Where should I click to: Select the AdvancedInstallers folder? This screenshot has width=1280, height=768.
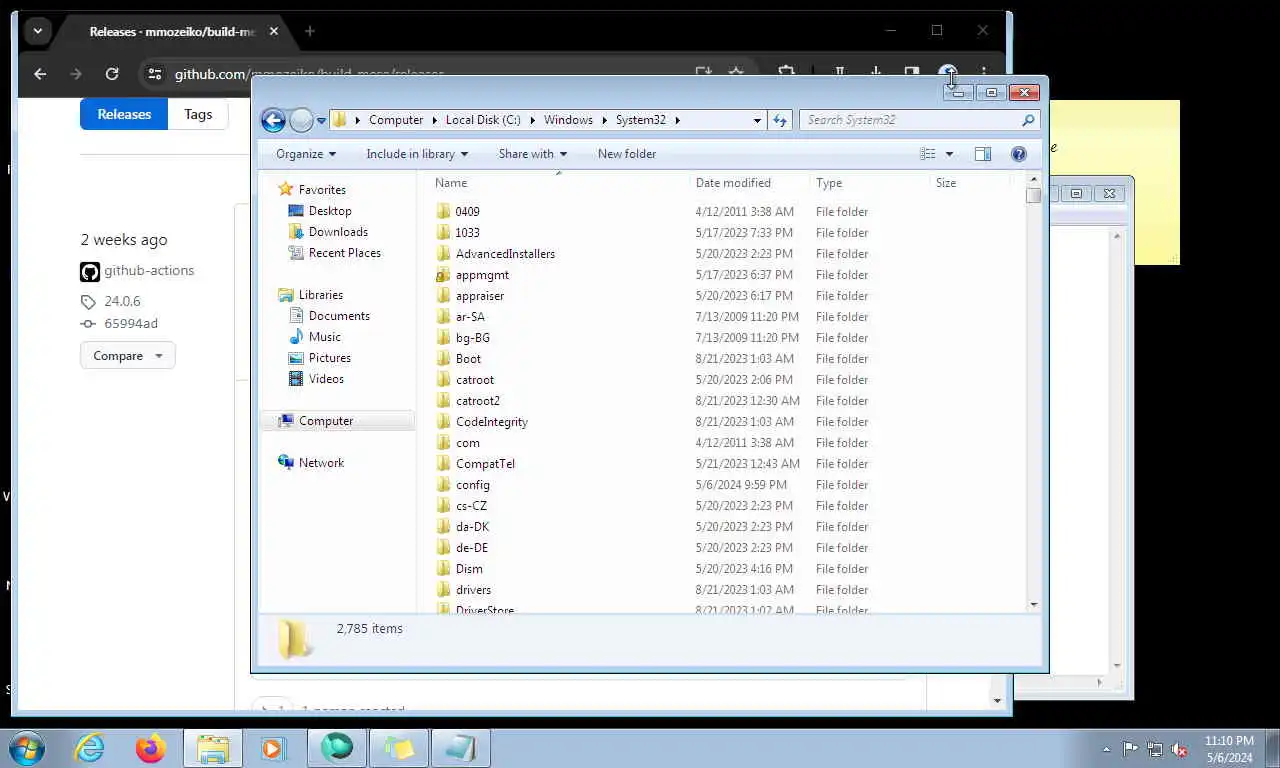tap(505, 254)
